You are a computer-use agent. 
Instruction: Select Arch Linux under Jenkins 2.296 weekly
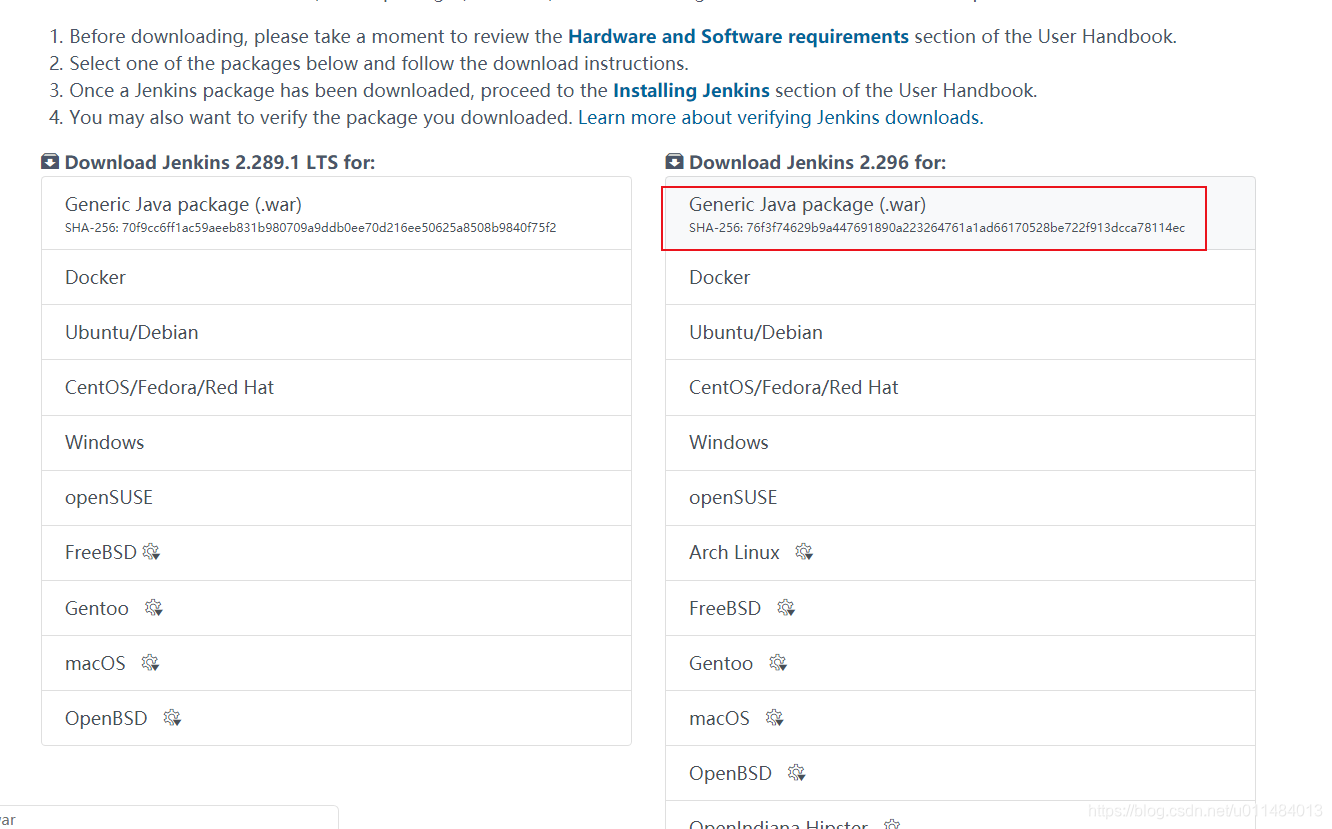pyautogui.click(x=960, y=553)
